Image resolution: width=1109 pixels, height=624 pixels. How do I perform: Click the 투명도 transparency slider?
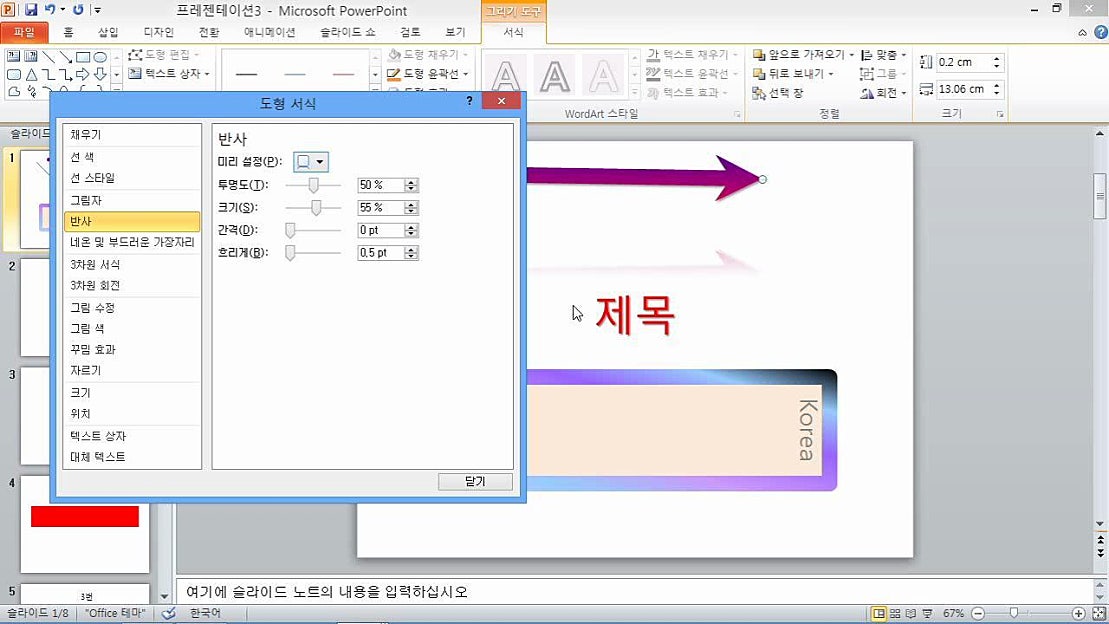pyautogui.click(x=312, y=185)
